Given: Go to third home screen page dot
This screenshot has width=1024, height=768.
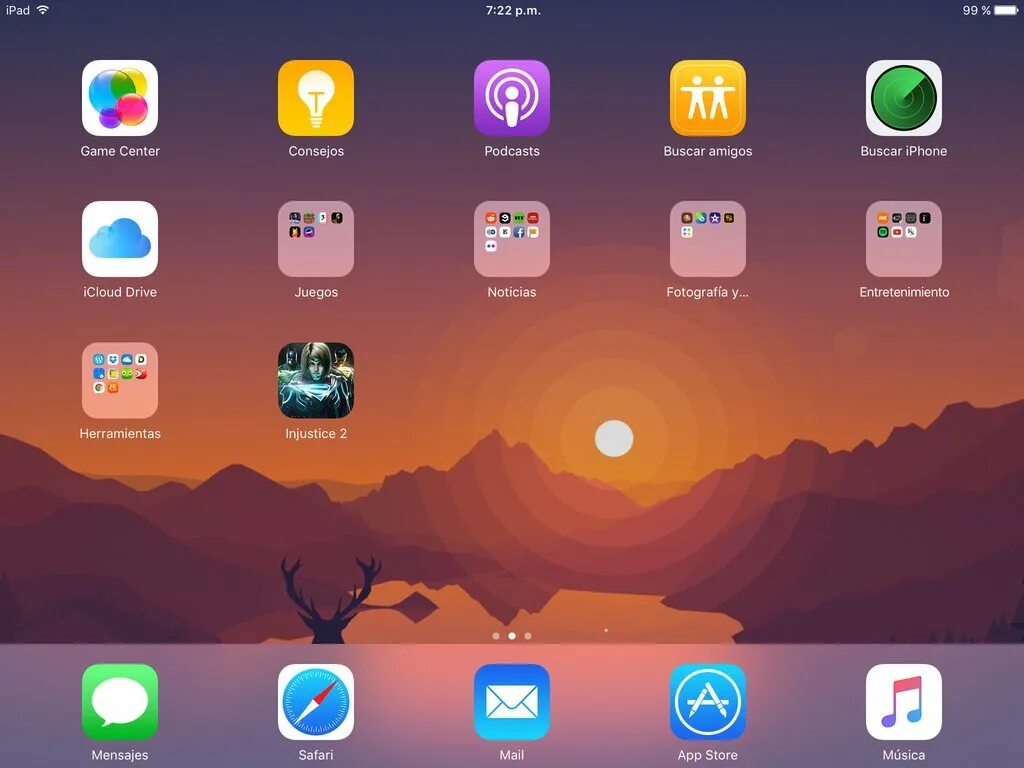Looking at the screenshot, I should (528, 635).
